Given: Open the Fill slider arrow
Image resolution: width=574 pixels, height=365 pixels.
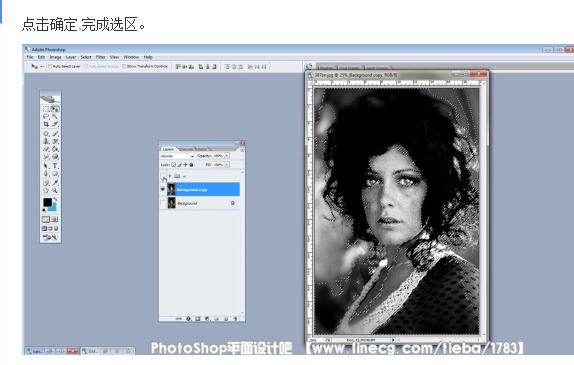Looking at the screenshot, I should (227, 165).
